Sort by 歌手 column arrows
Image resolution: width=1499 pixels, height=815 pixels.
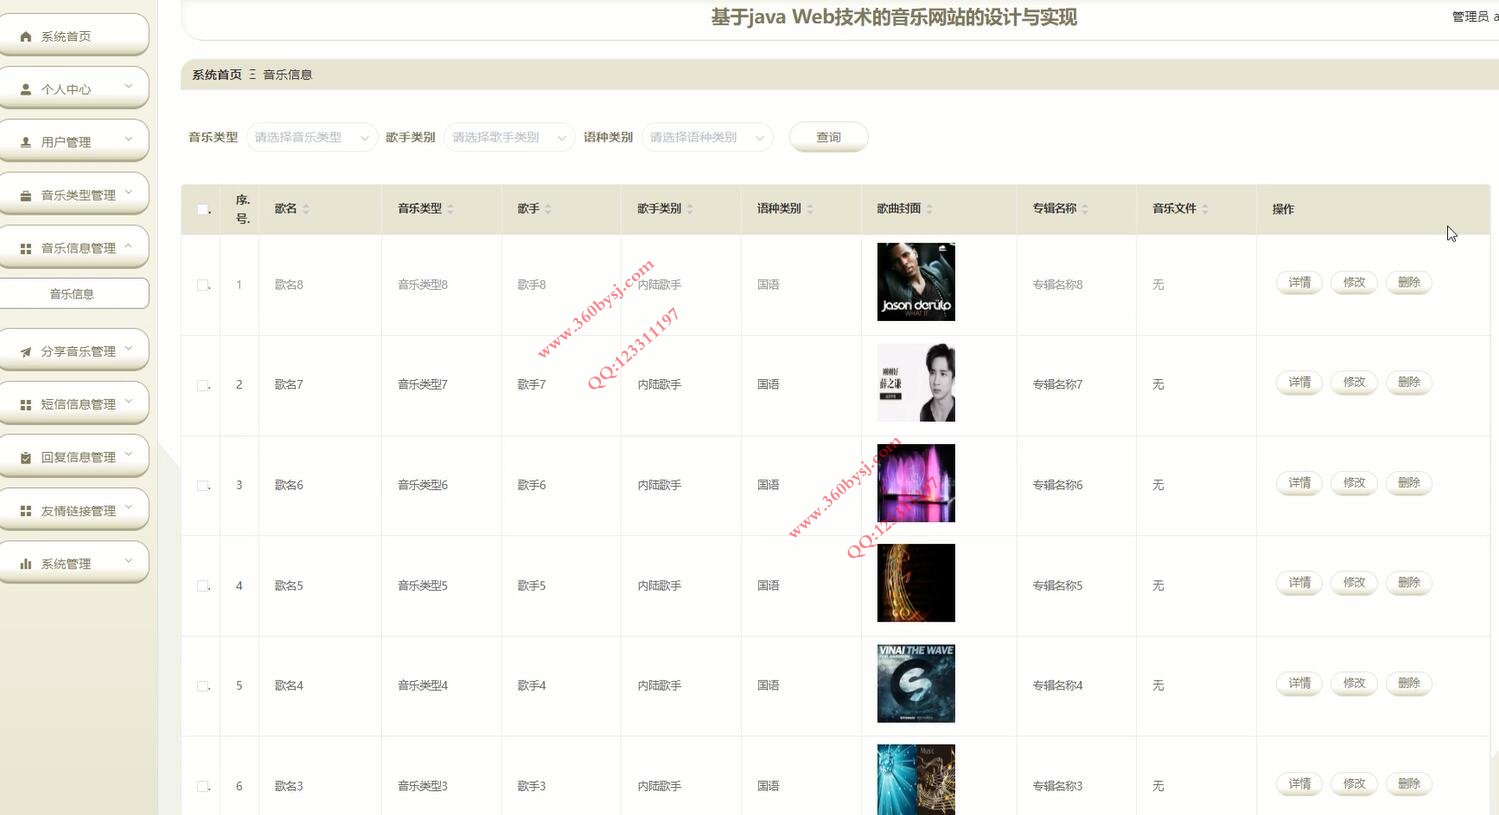(548, 209)
